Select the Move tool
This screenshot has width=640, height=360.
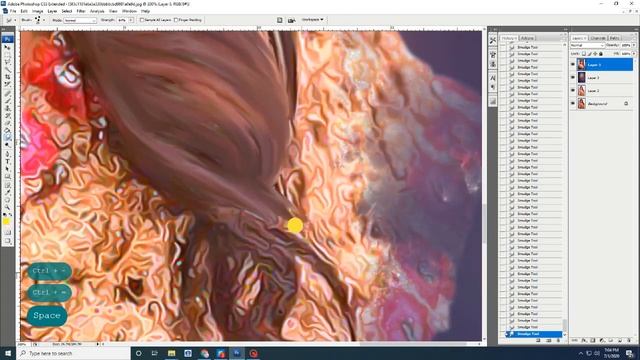(x=8, y=47)
